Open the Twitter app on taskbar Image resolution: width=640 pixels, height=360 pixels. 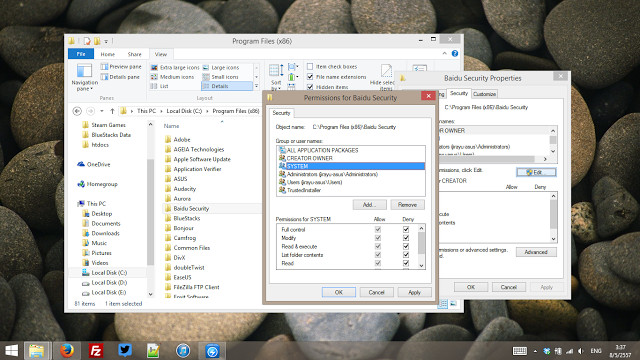pyautogui.click(x=124, y=351)
